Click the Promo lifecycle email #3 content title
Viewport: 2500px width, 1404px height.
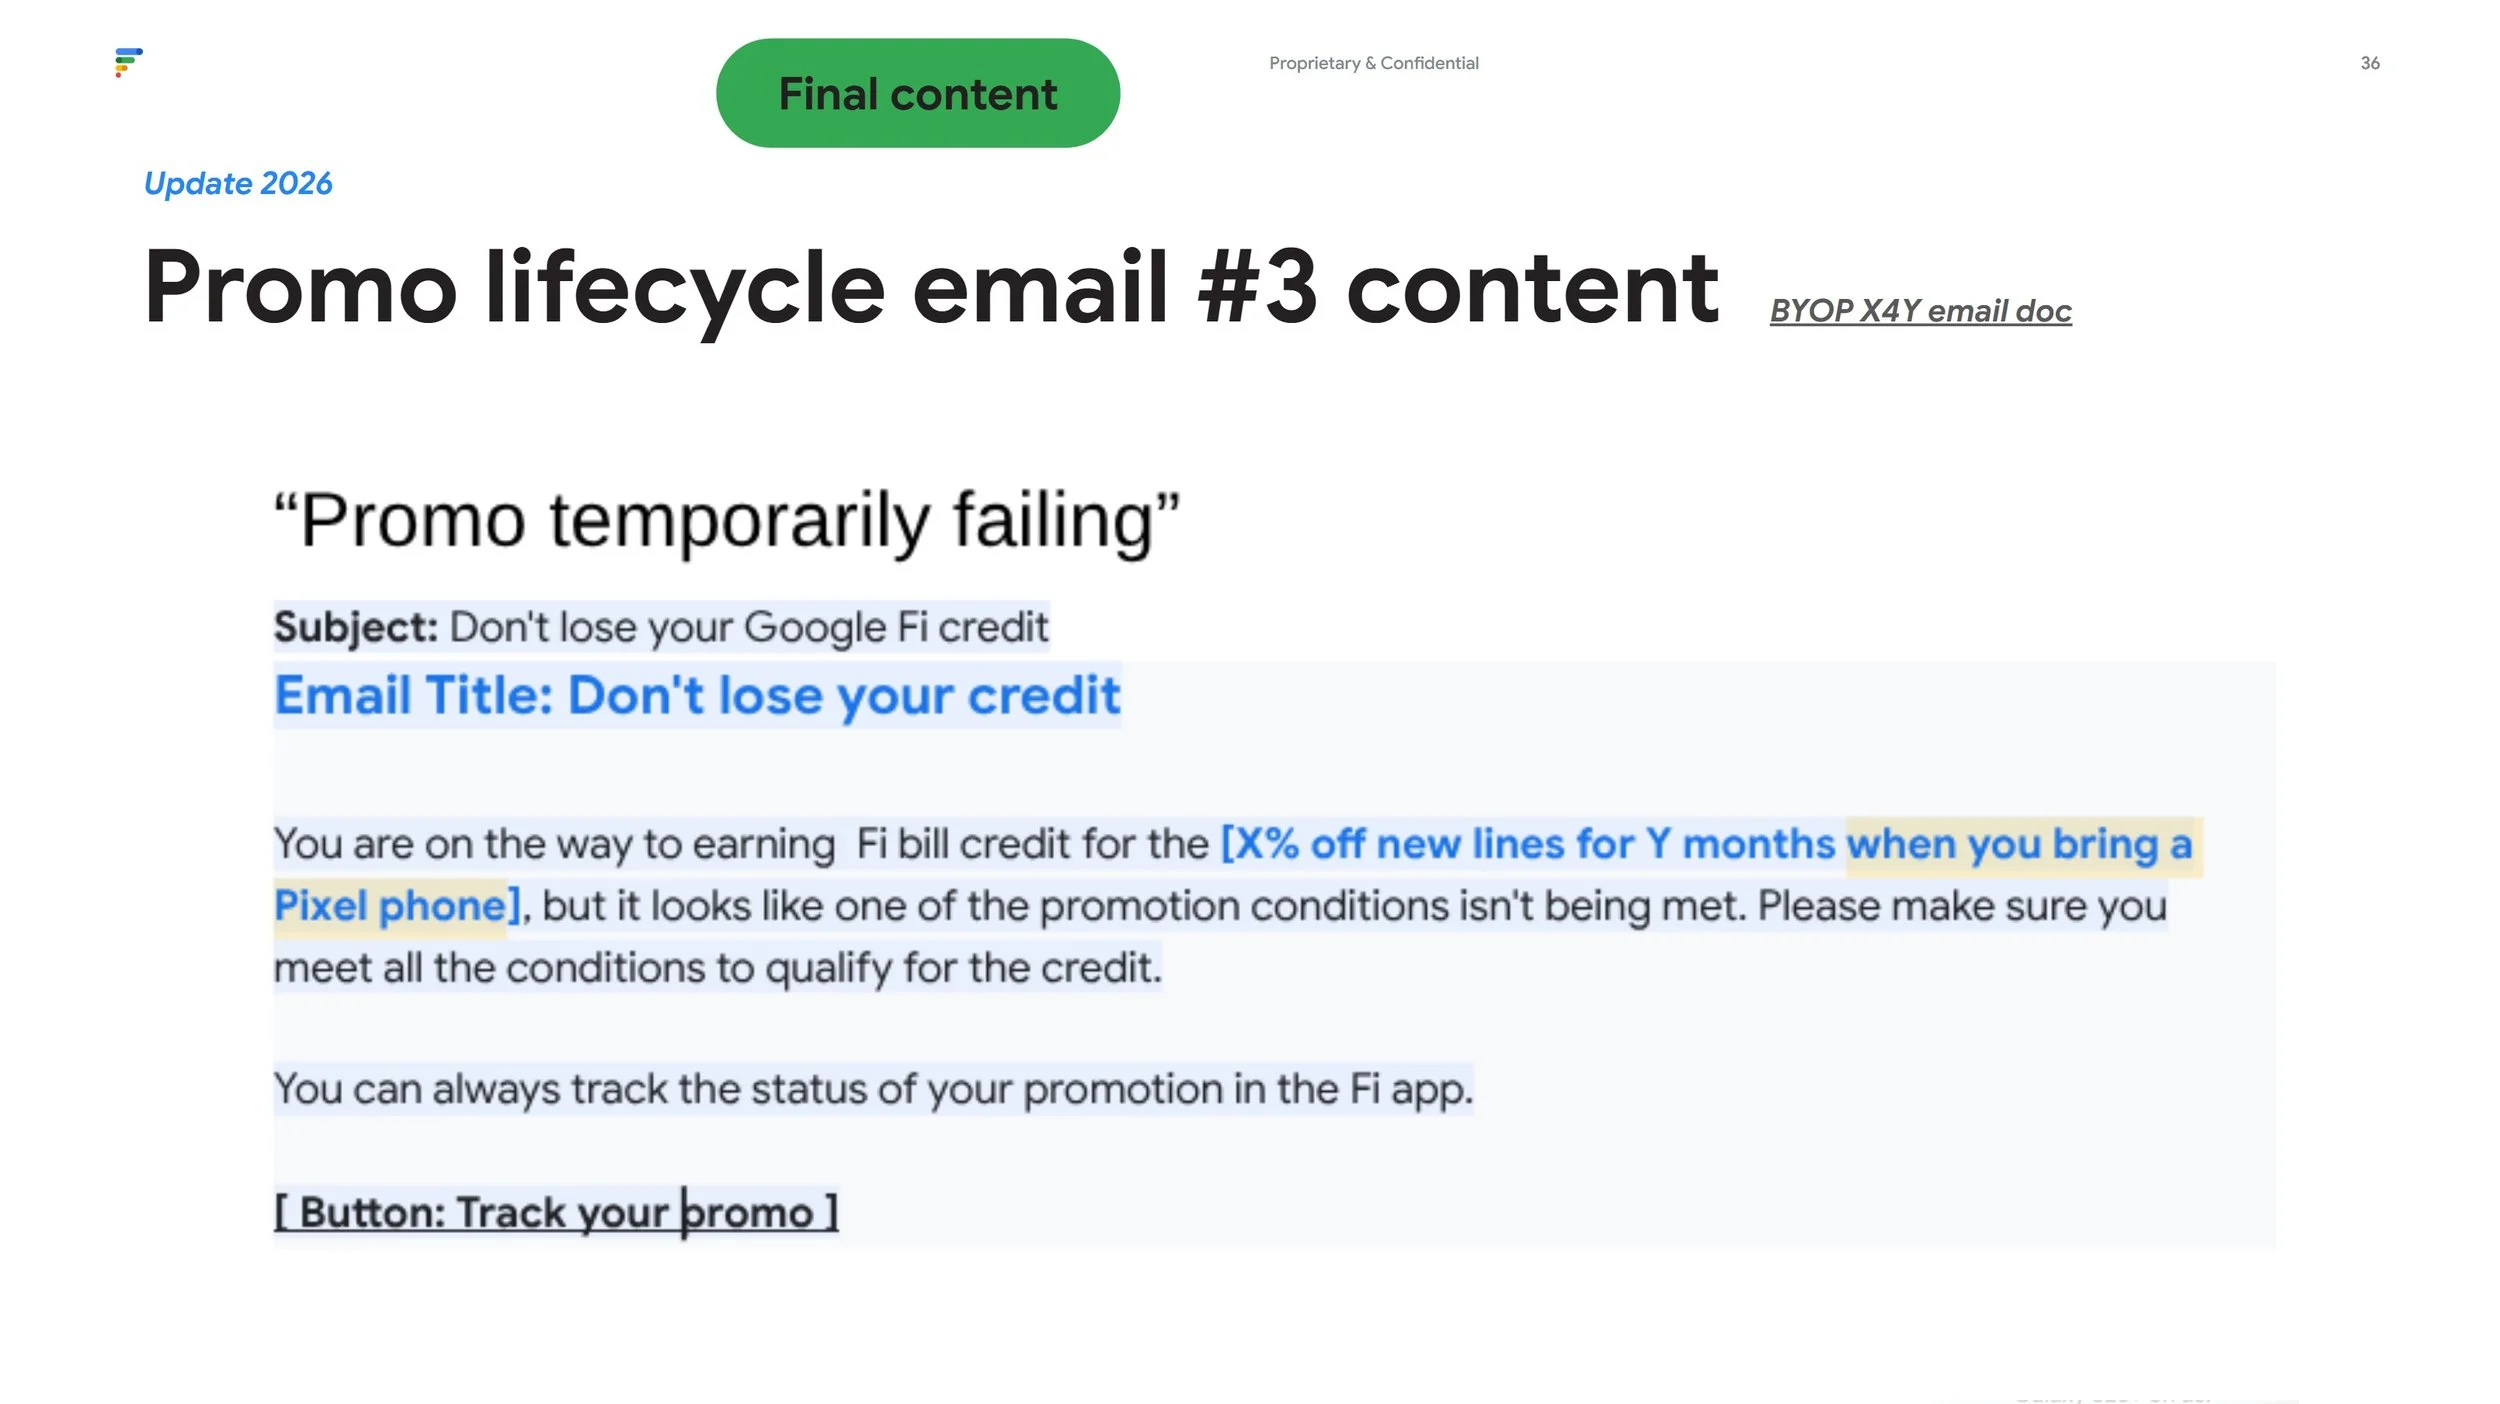931,288
